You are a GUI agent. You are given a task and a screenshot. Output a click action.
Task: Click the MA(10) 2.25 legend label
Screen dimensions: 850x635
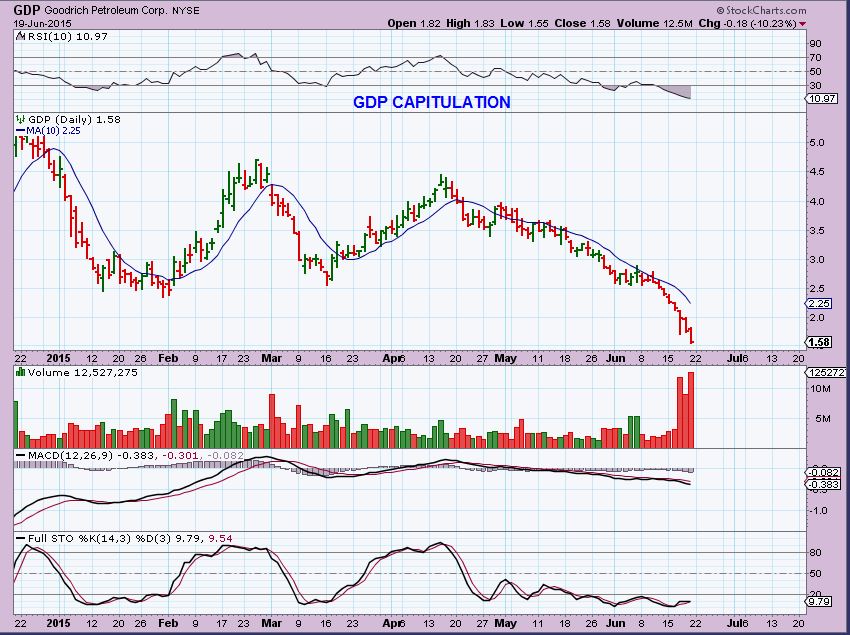click(x=54, y=131)
